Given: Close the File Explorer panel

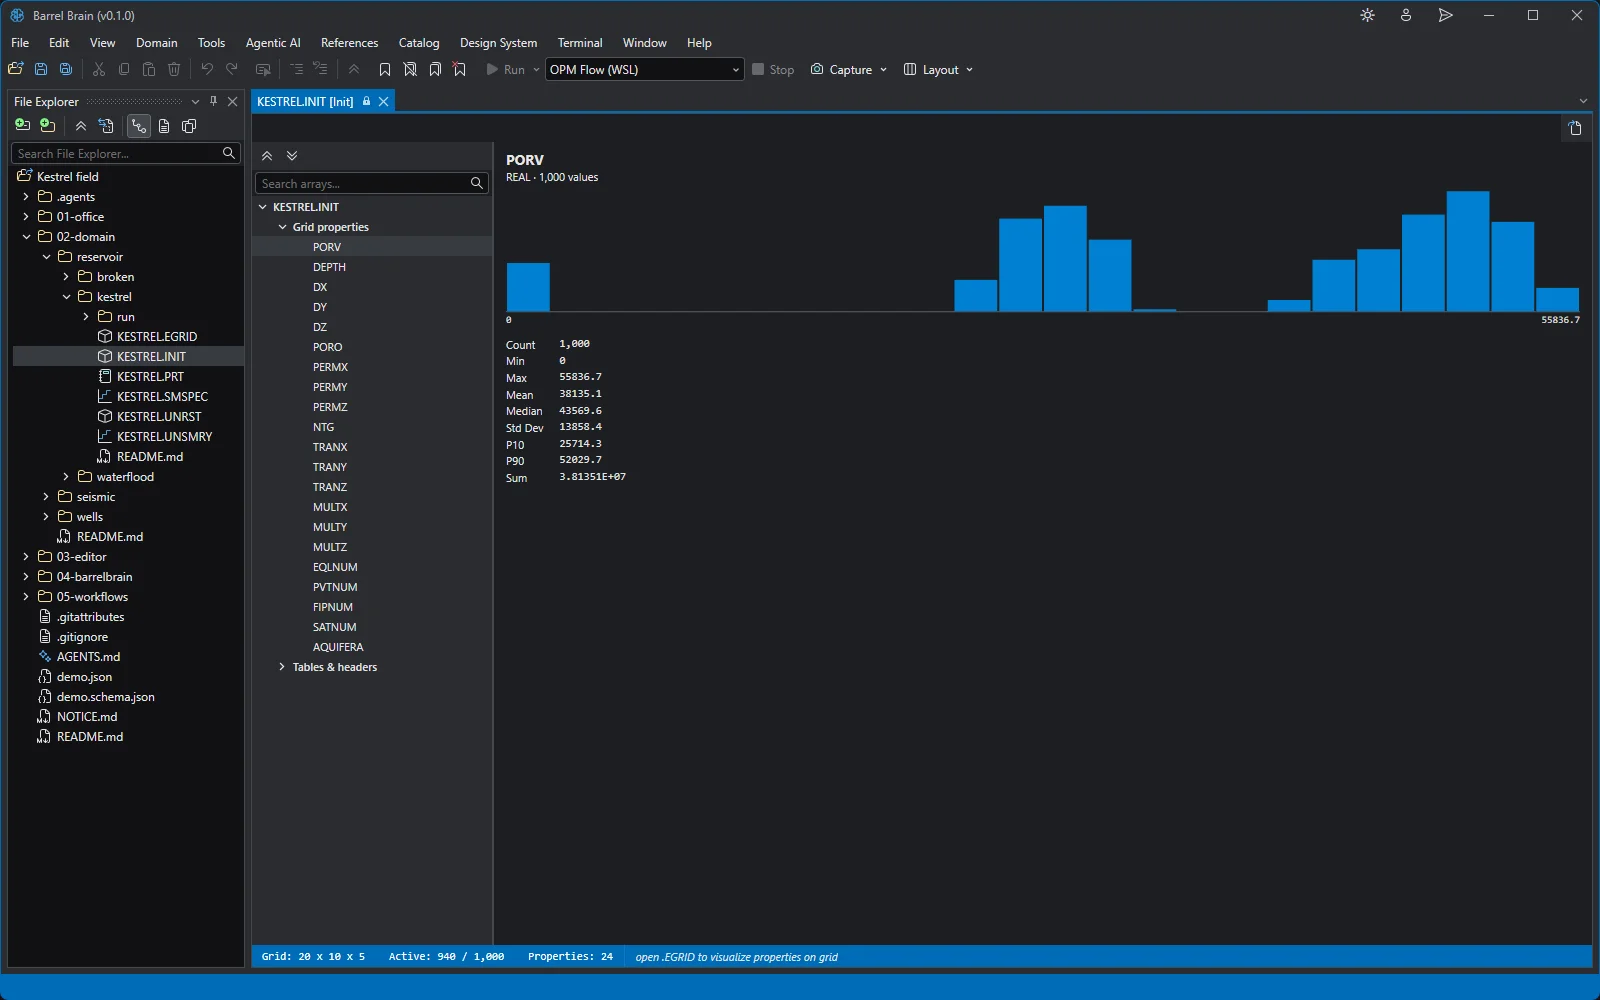Looking at the screenshot, I should pyautogui.click(x=232, y=101).
